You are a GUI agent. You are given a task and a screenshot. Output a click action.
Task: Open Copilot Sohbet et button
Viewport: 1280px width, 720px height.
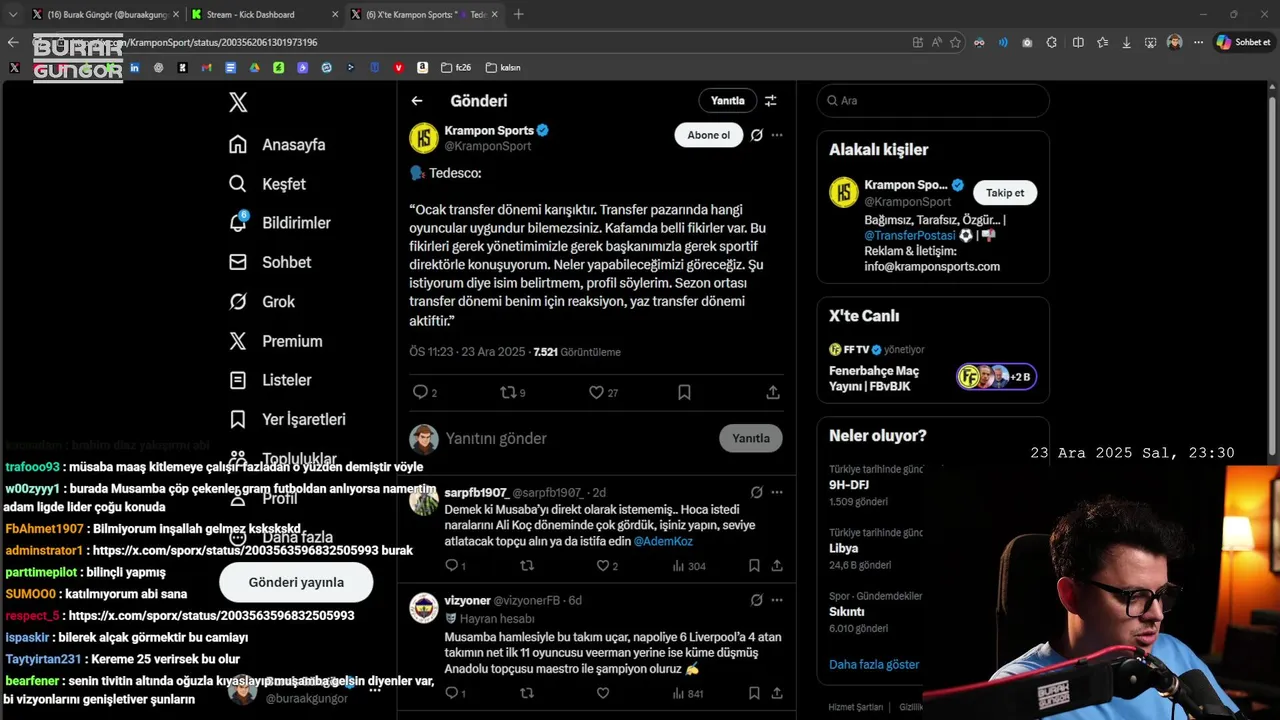pyautogui.click(x=1244, y=42)
